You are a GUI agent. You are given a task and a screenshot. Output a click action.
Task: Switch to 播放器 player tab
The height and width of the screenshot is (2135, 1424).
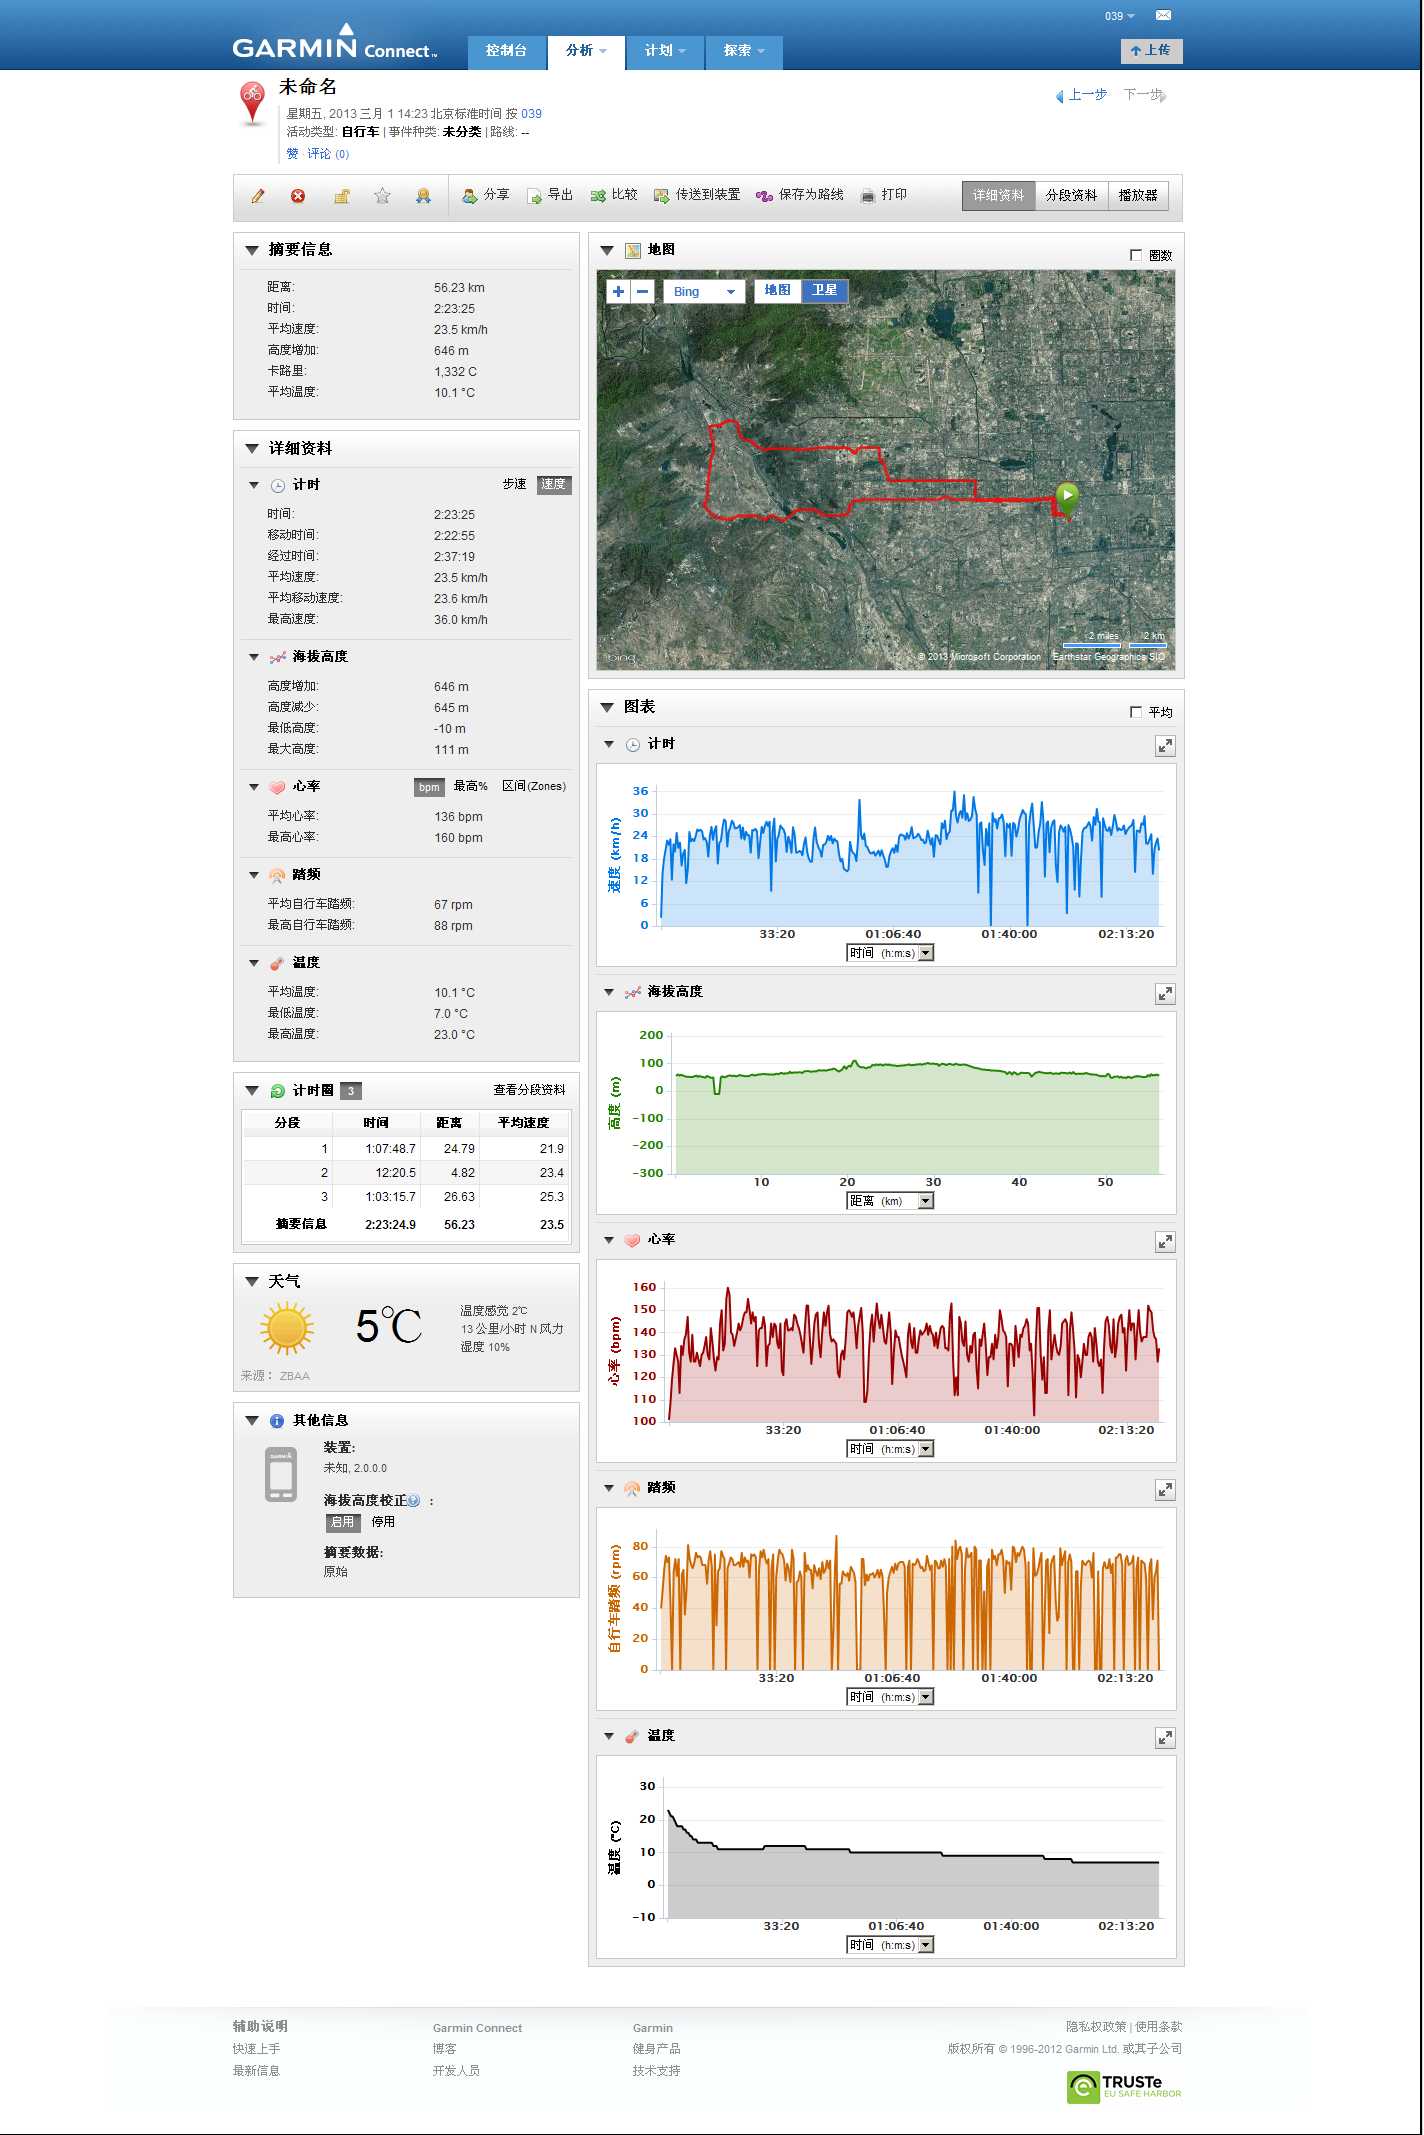pyautogui.click(x=1138, y=195)
